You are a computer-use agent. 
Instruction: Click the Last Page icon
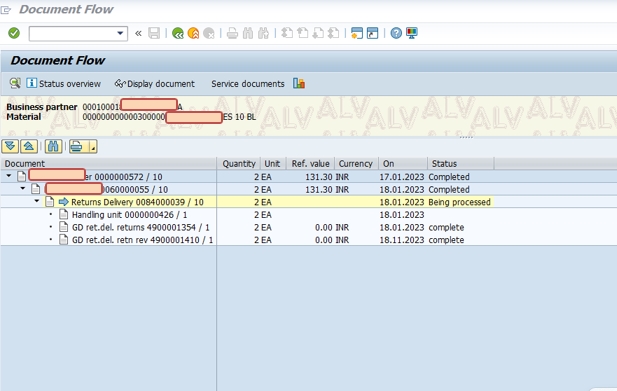[334, 33]
